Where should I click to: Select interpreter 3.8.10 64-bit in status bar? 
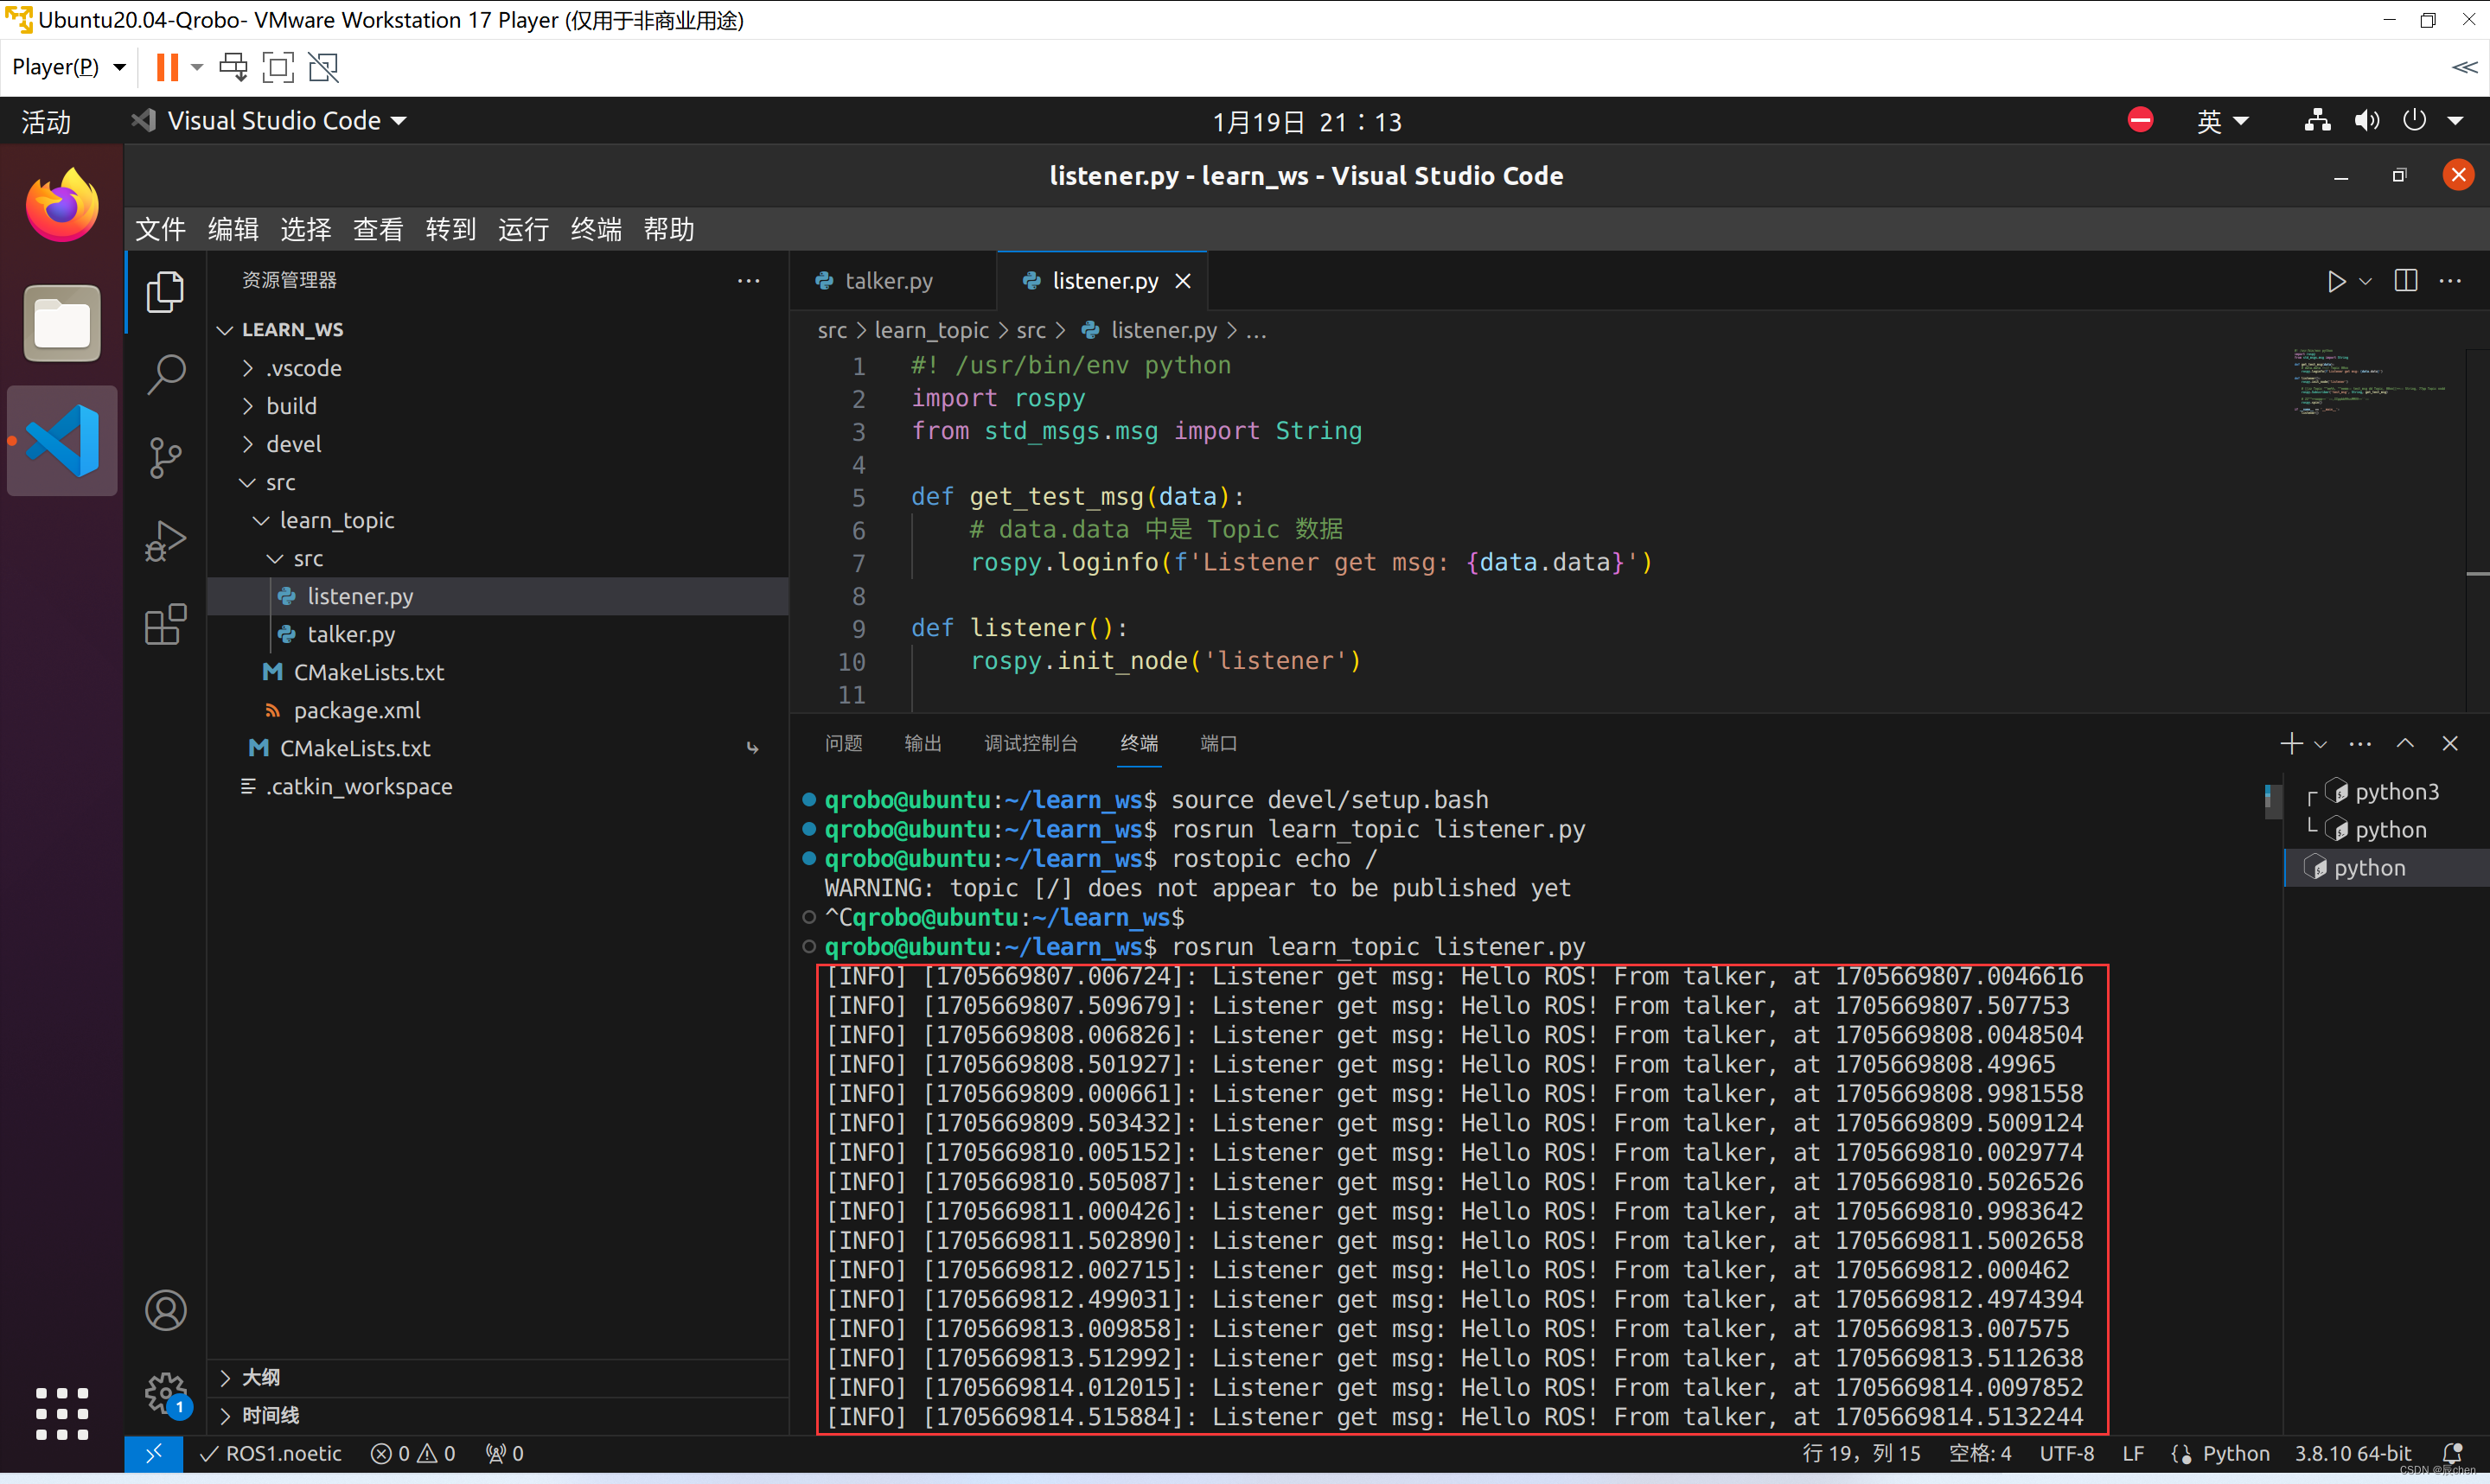pos(2352,1453)
